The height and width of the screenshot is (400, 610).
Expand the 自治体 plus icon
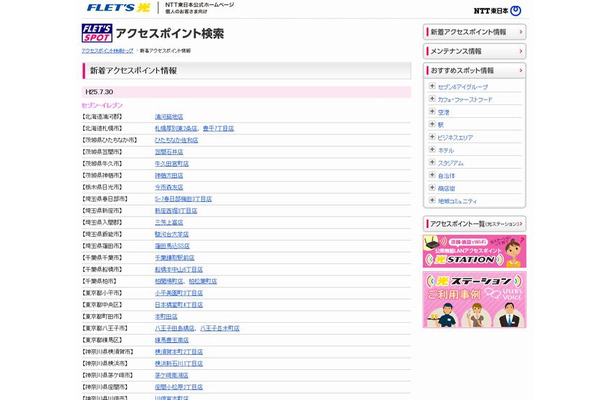pyautogui.click(x=432, y=175)
